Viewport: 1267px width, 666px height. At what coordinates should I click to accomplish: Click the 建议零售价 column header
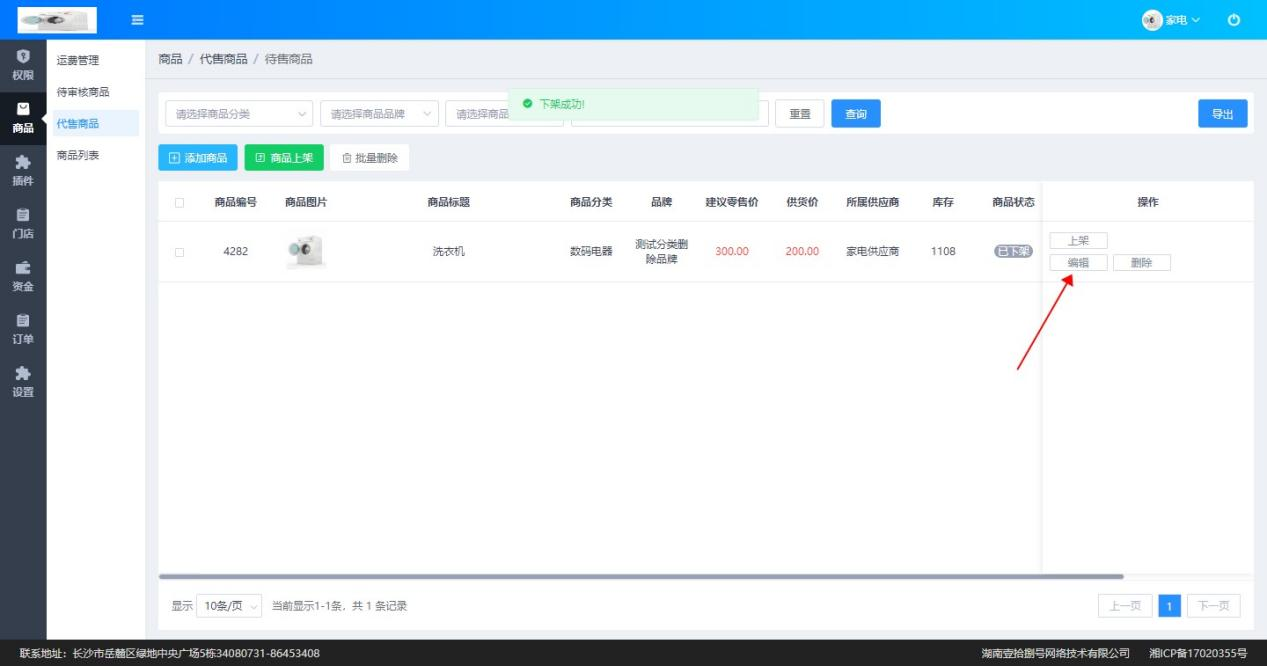click(x=731, y=202)
